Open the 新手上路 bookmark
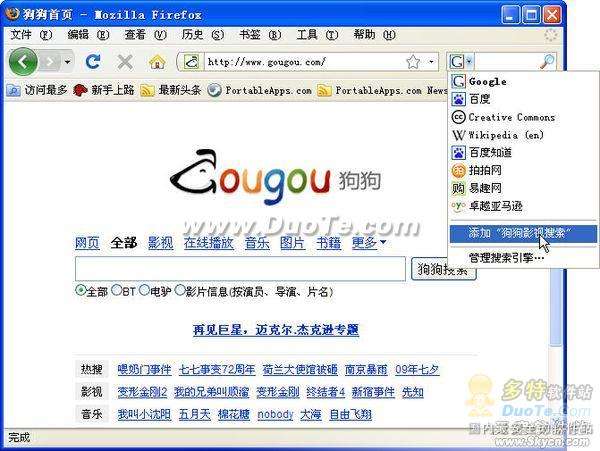The height and width of the screenshot is (451, 600). click(x=104, y=90)
